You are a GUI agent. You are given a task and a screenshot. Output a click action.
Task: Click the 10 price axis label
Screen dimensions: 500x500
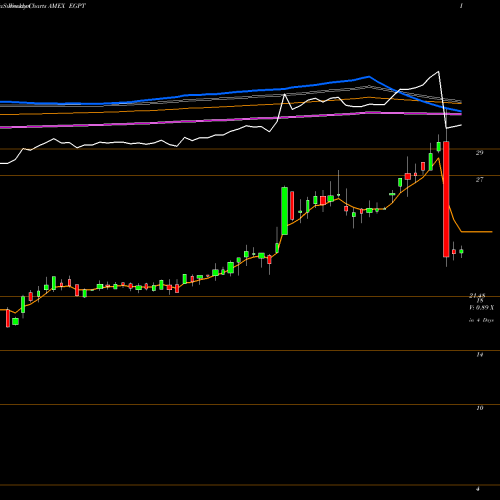click(x=480, y=408)
